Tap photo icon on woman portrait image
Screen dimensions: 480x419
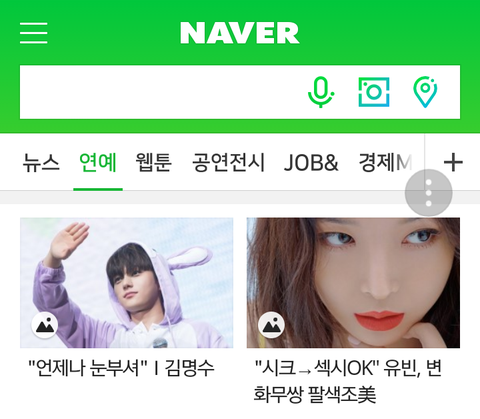(271, 325)
